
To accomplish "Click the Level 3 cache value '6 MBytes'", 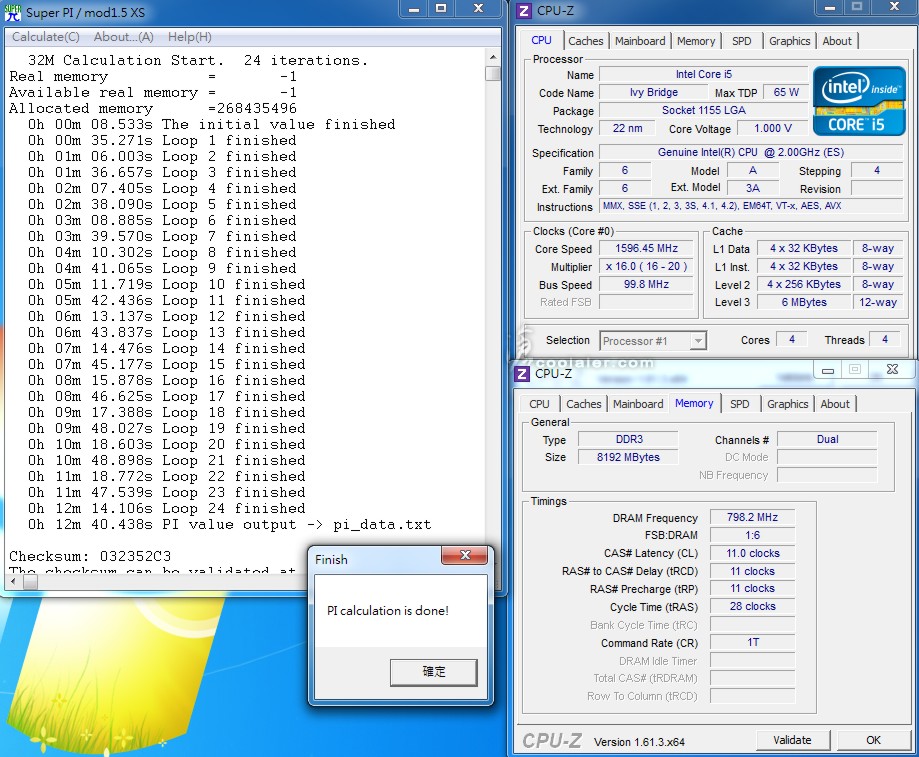I will tap(804, 302).
